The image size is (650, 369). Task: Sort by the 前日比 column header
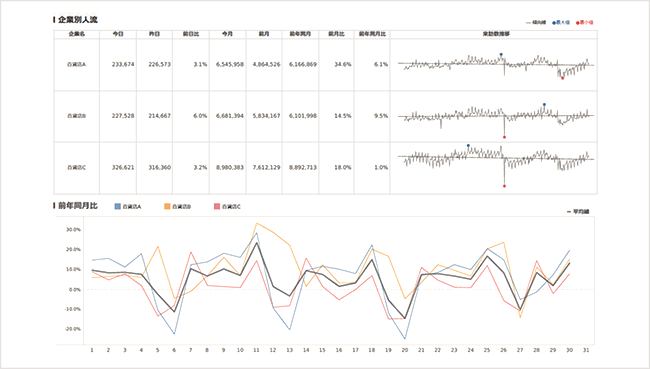click(191, 34)
